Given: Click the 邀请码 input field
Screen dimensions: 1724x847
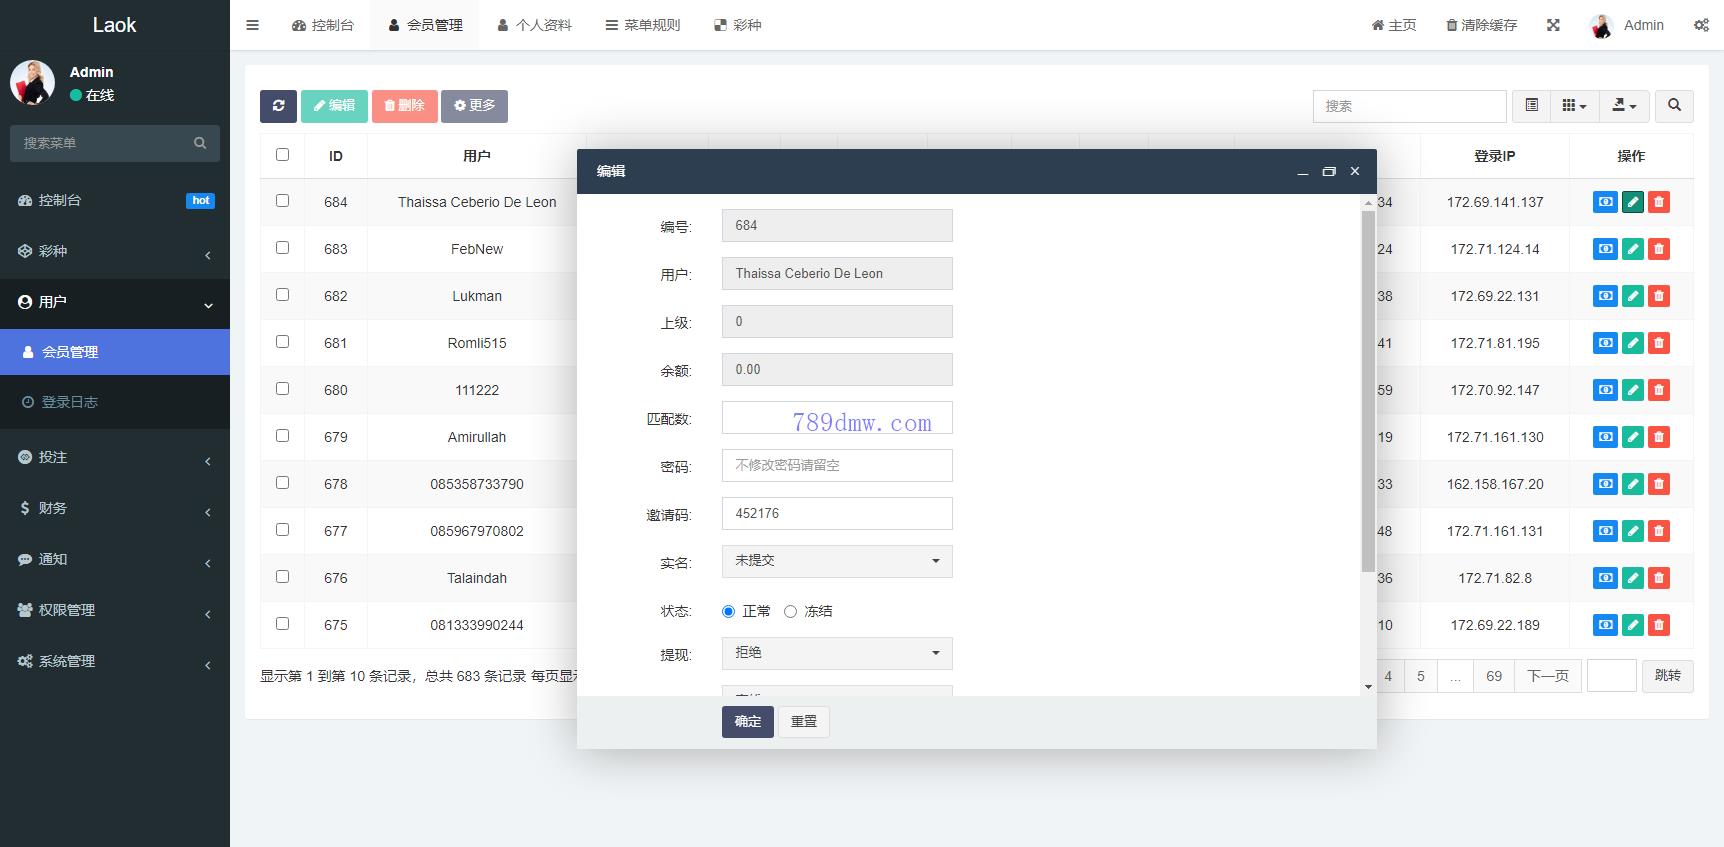Looking at the screenshot, I should pos(836,513).
